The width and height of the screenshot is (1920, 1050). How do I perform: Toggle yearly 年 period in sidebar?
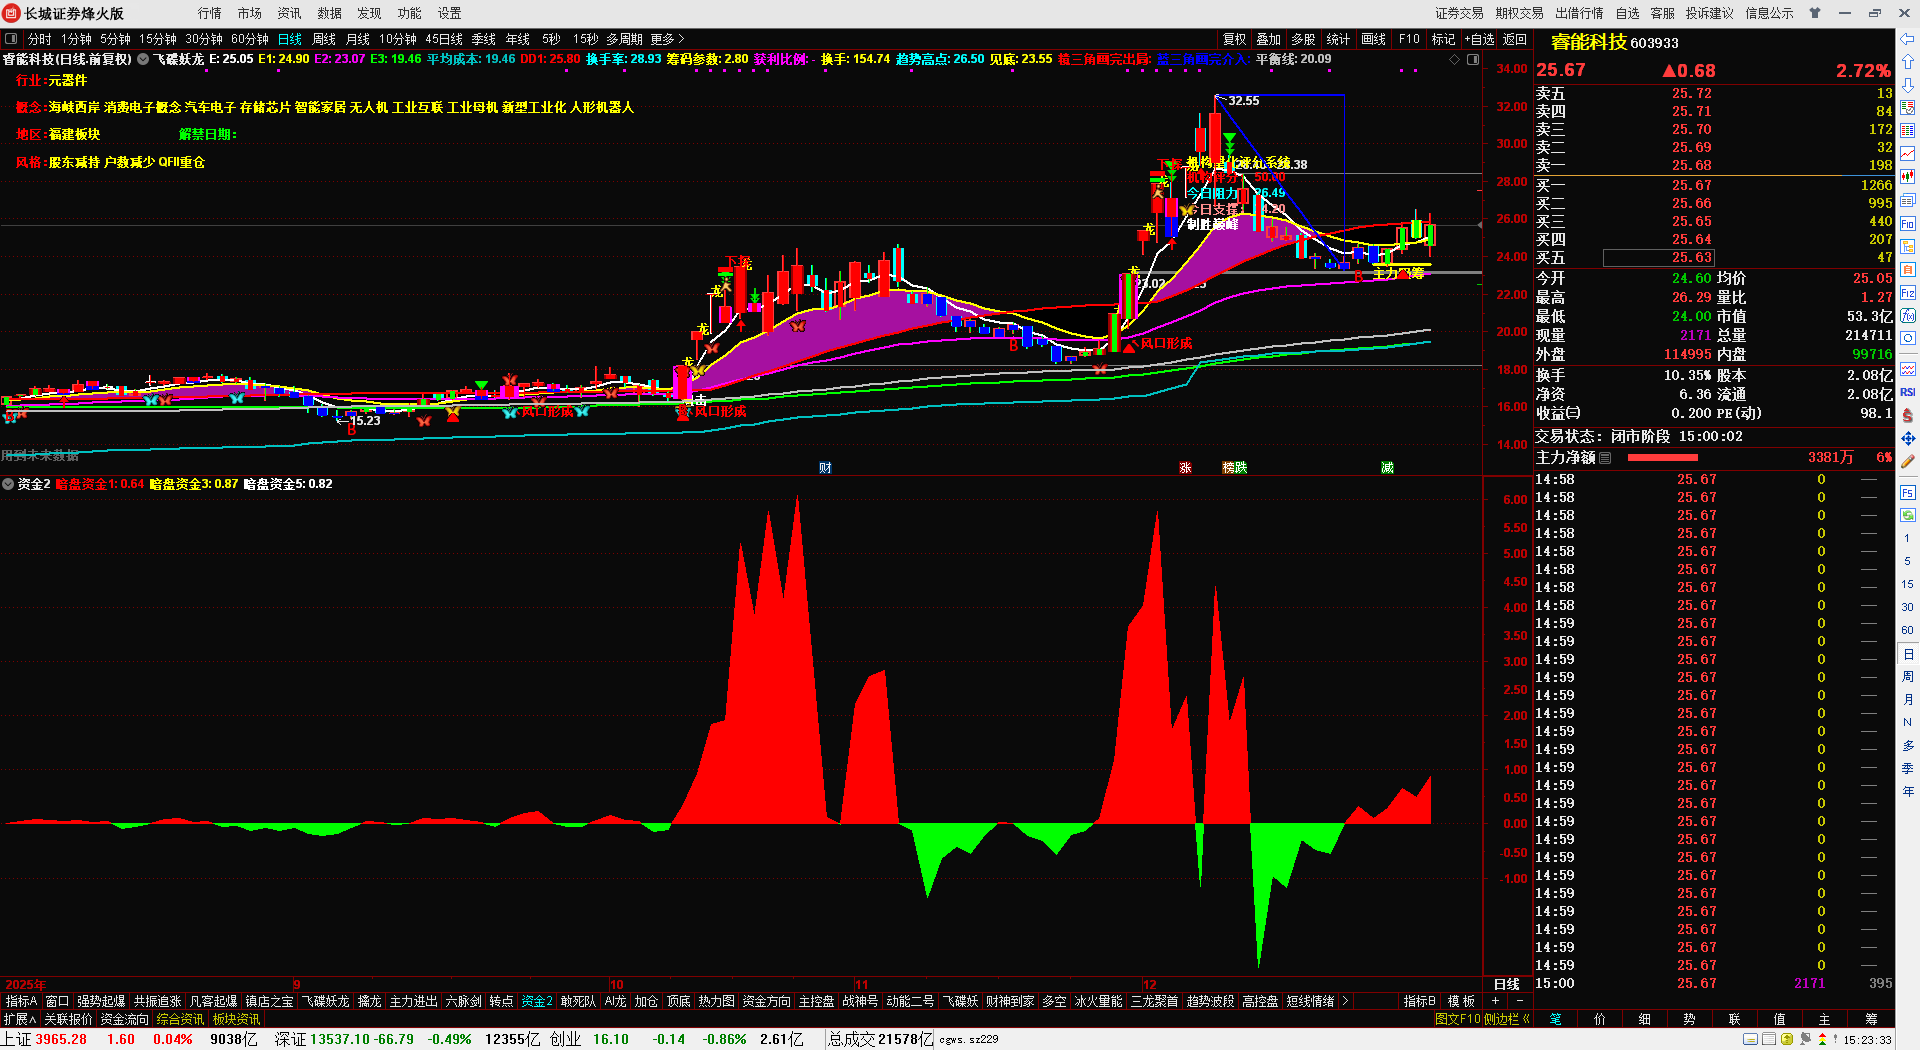(1908, 791)
